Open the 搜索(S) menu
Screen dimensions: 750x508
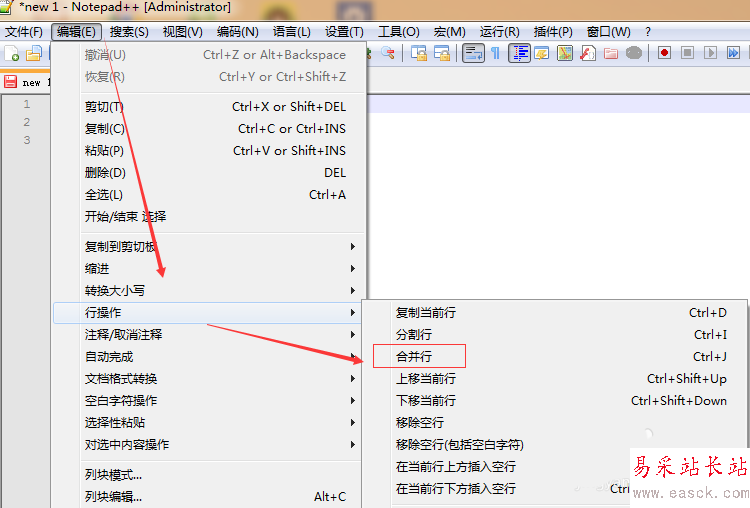pos(129,32)
